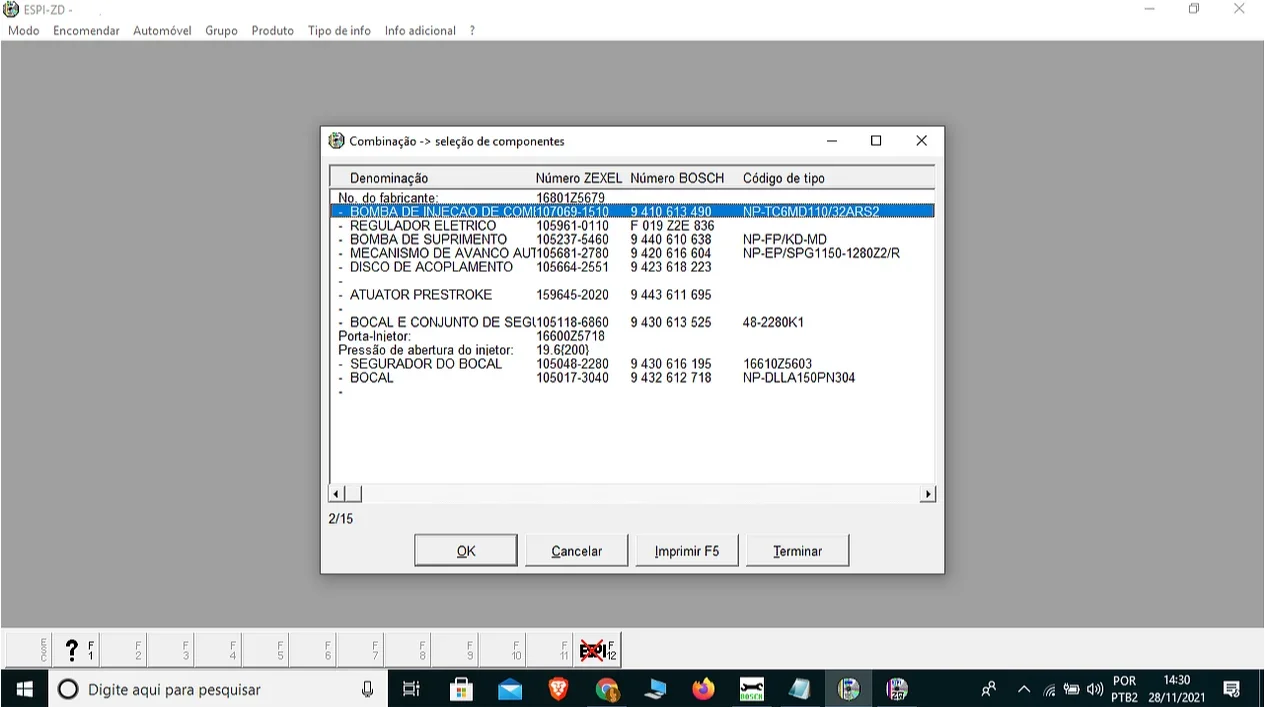Click the F2 function key button
This screenshot has width=1265, height=707.
pyautogui.click(x=126, y=650)
